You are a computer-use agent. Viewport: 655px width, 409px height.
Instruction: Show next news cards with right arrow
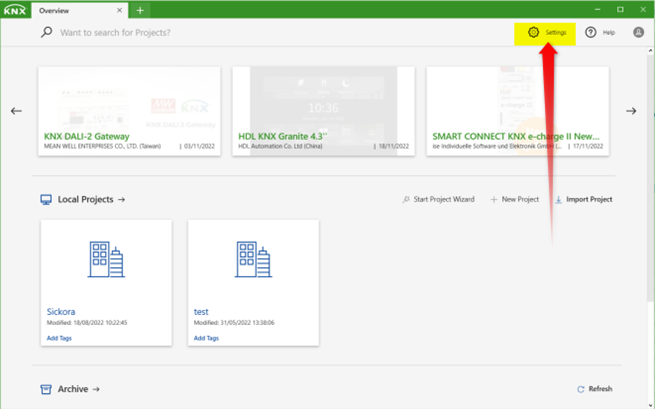pos(631,111)
